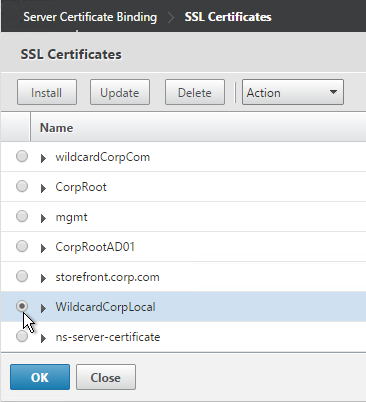Open the Action dropdown menu
The height and width of the screenshot is (402, 366).
[x=293, y=92]
